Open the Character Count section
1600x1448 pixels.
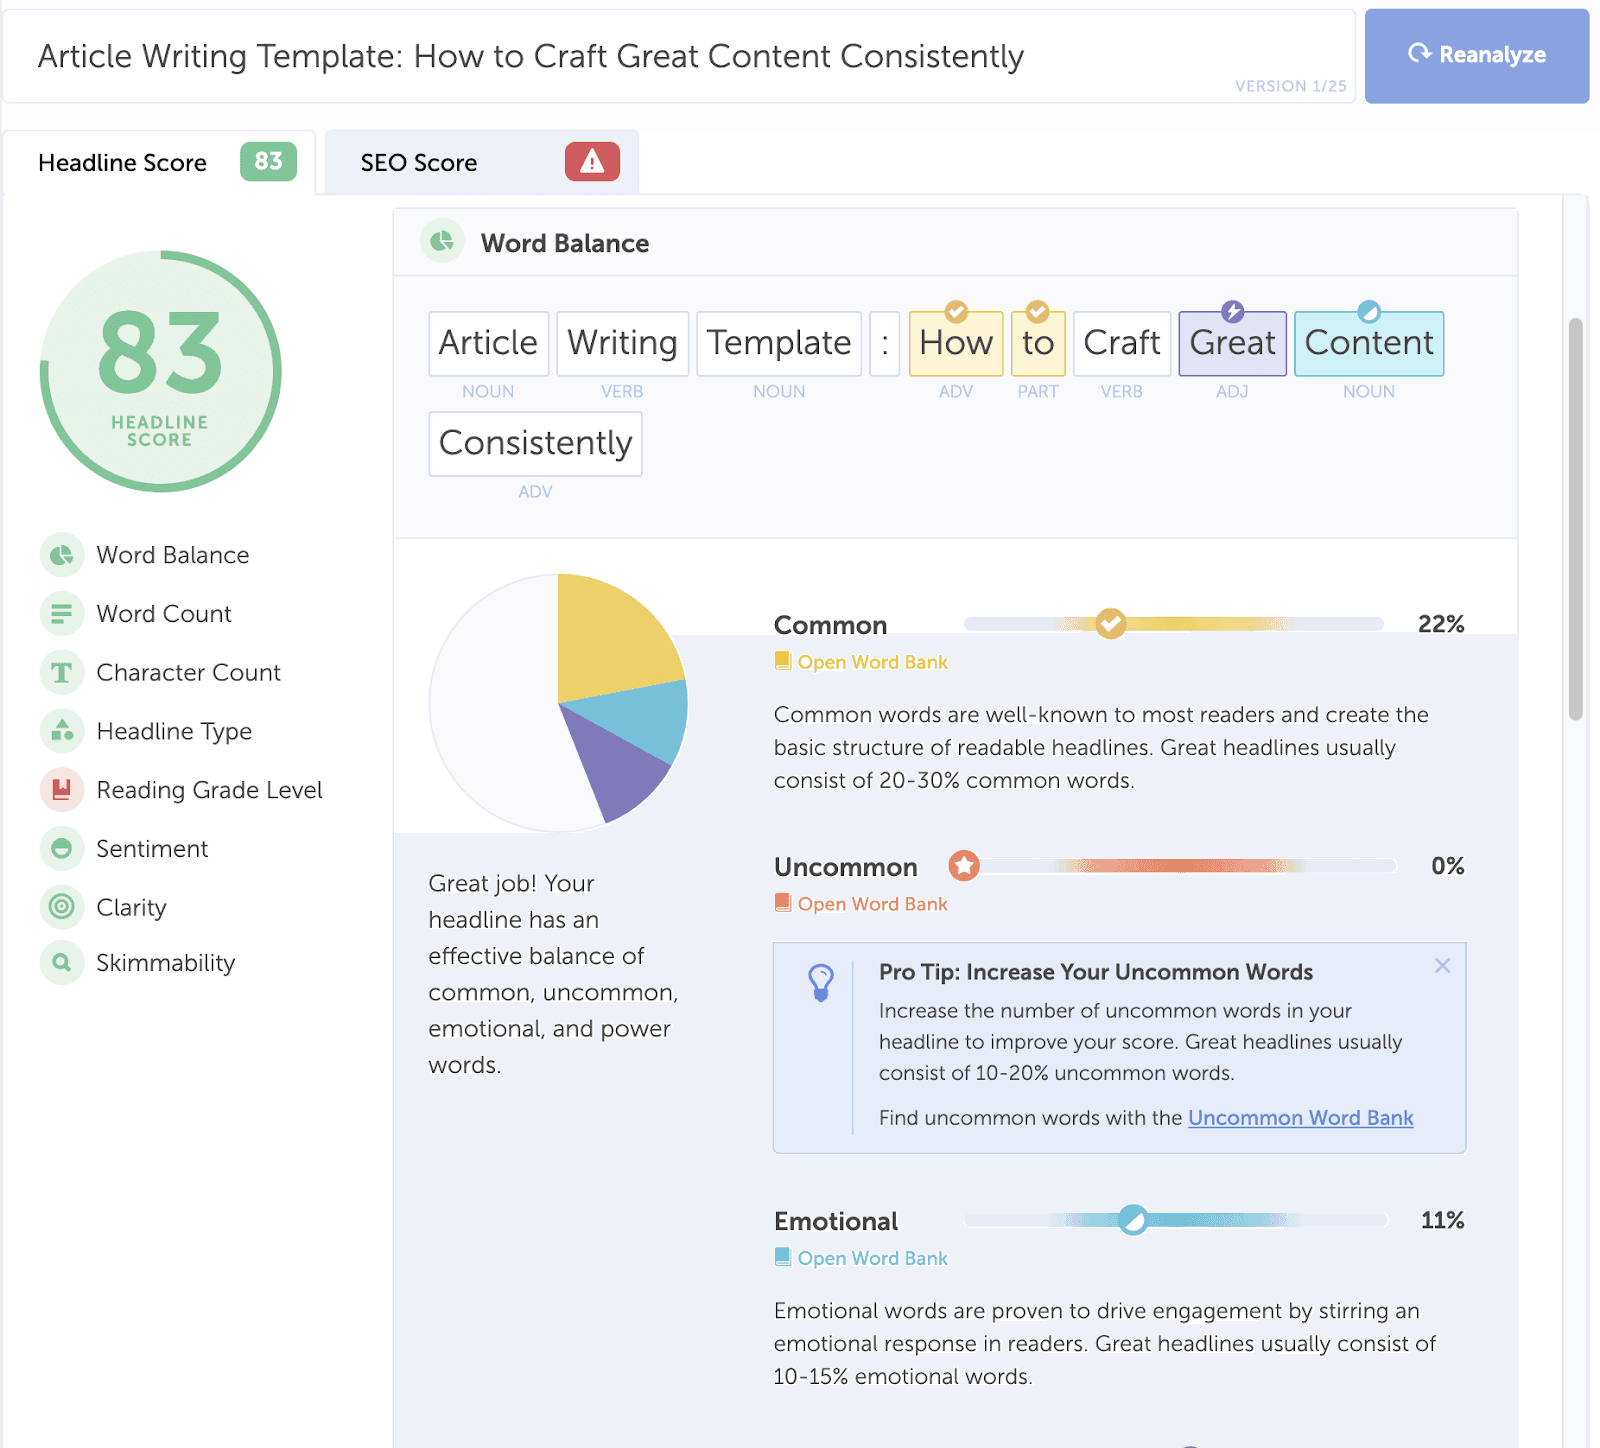pyautogui.click(x=62, y=672)
